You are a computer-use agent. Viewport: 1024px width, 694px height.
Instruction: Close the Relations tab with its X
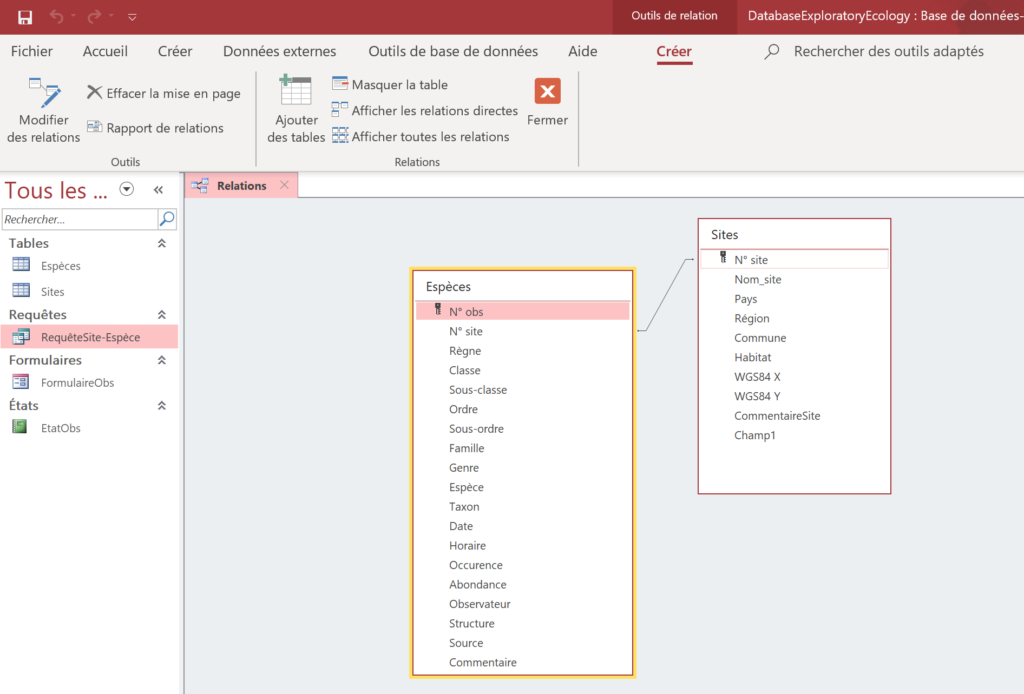(x=284, y=185)
